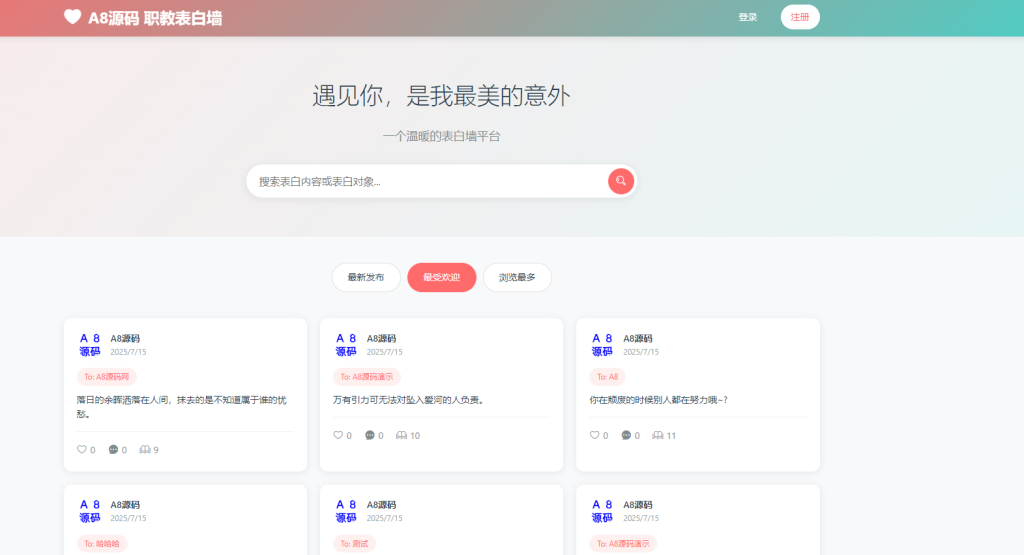Click the subtitle 一个温暖的表白墙平台

coord(441,136)
